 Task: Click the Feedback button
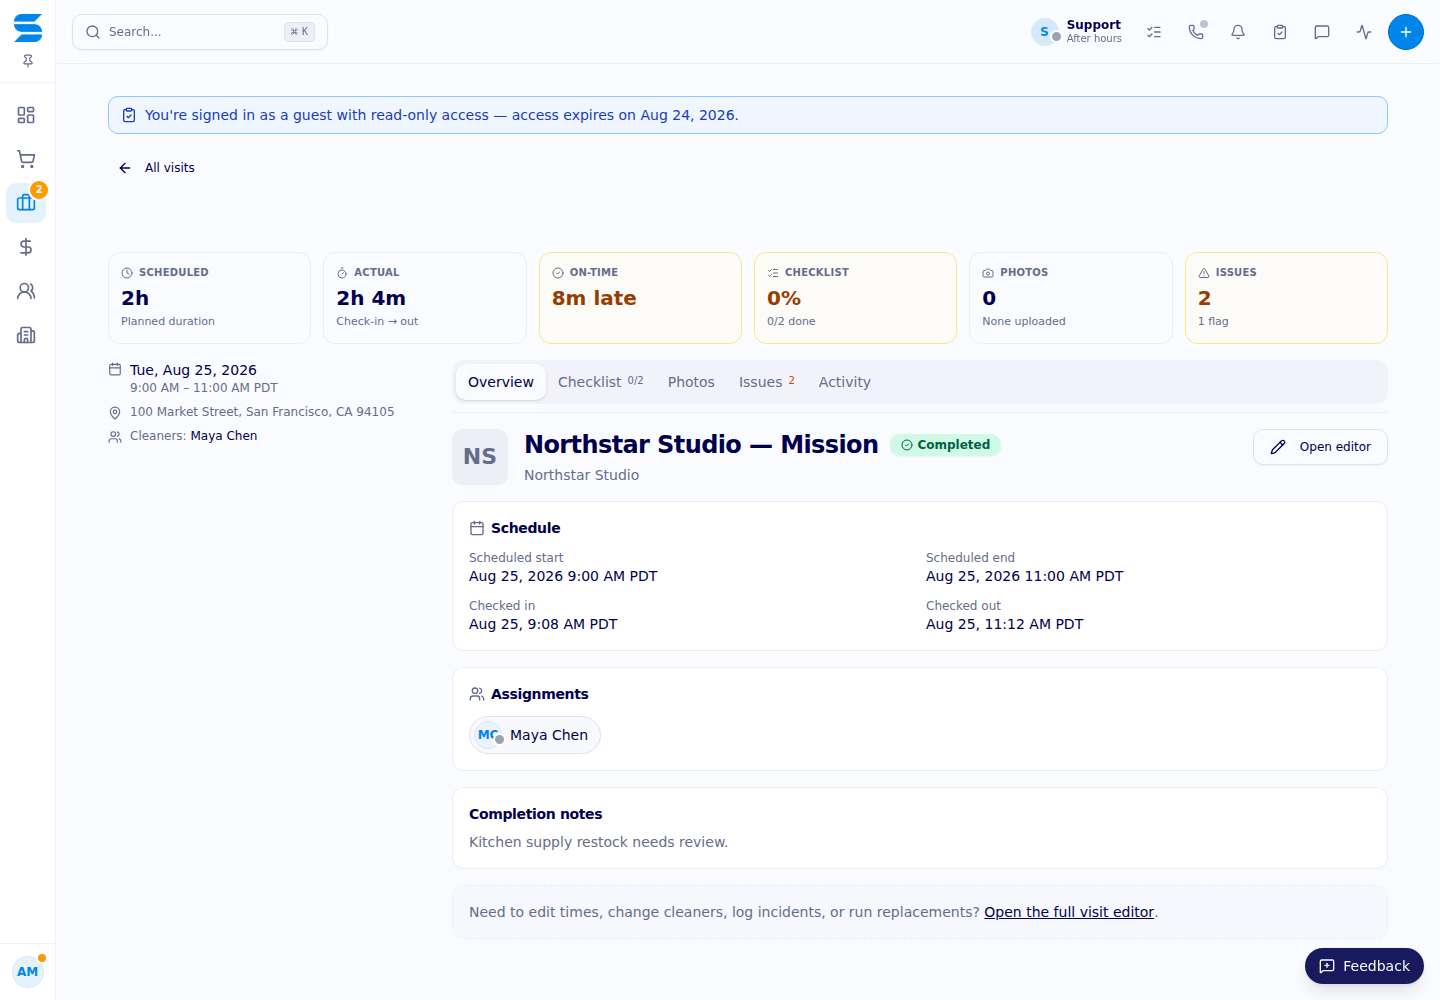1364,966
